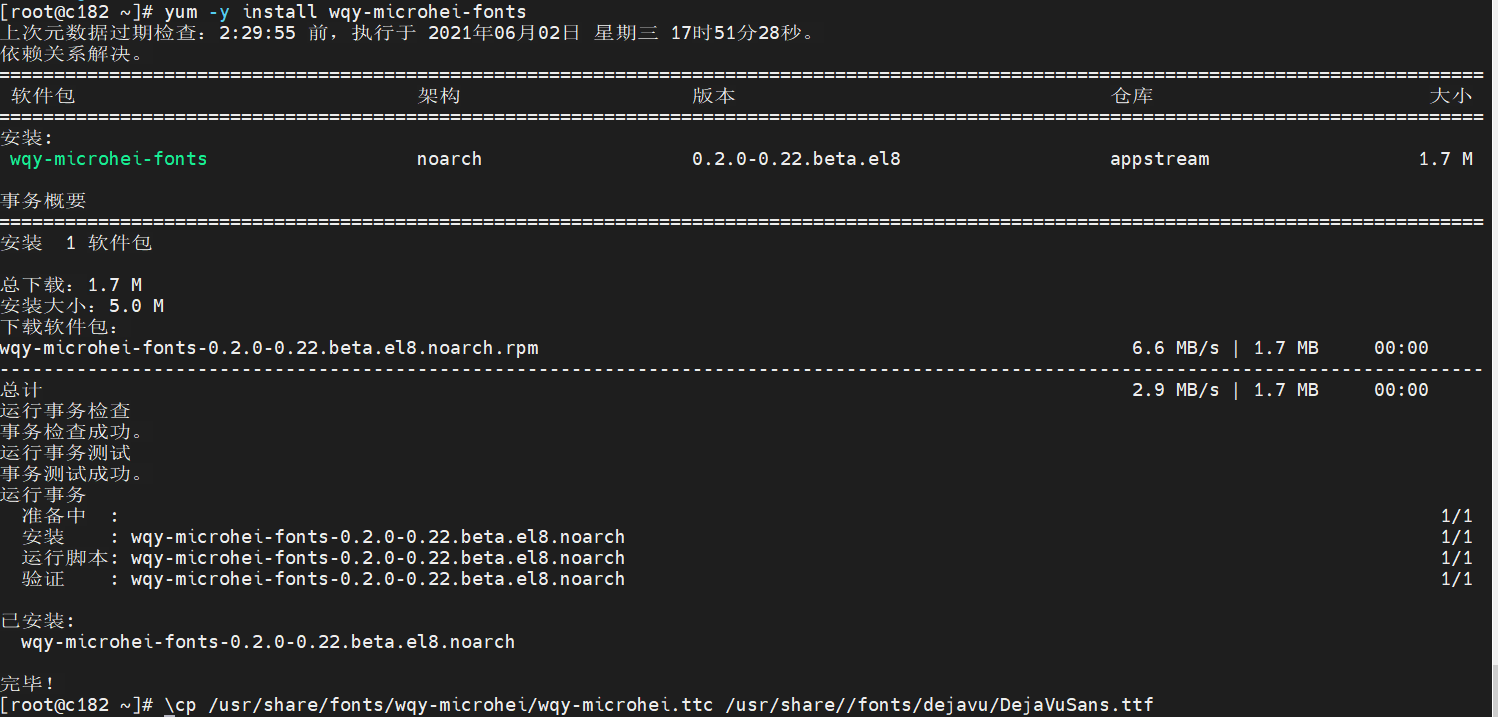This screenshot has height=717, width=1498.
Task: Click the 事务概要 heading
Action: [43, 201]
